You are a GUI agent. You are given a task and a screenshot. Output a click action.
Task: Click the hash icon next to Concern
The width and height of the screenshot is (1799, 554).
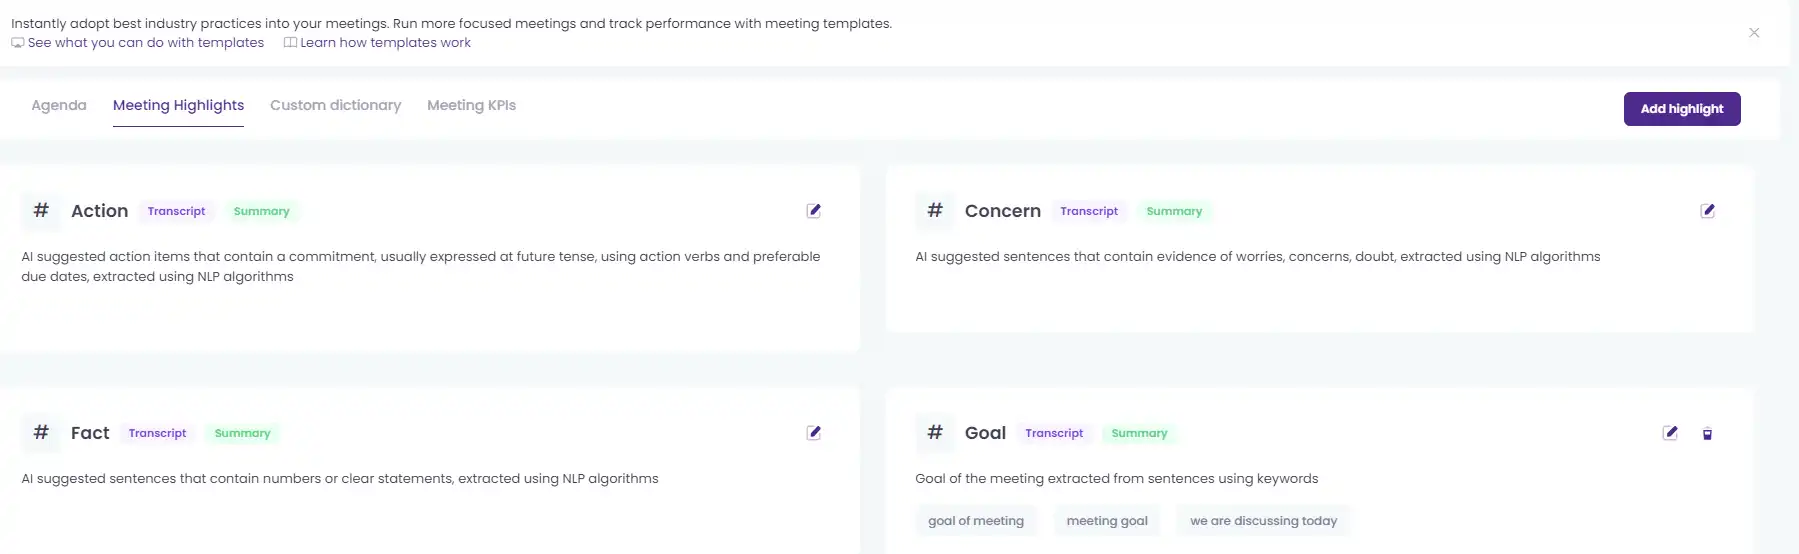(935, 210)
